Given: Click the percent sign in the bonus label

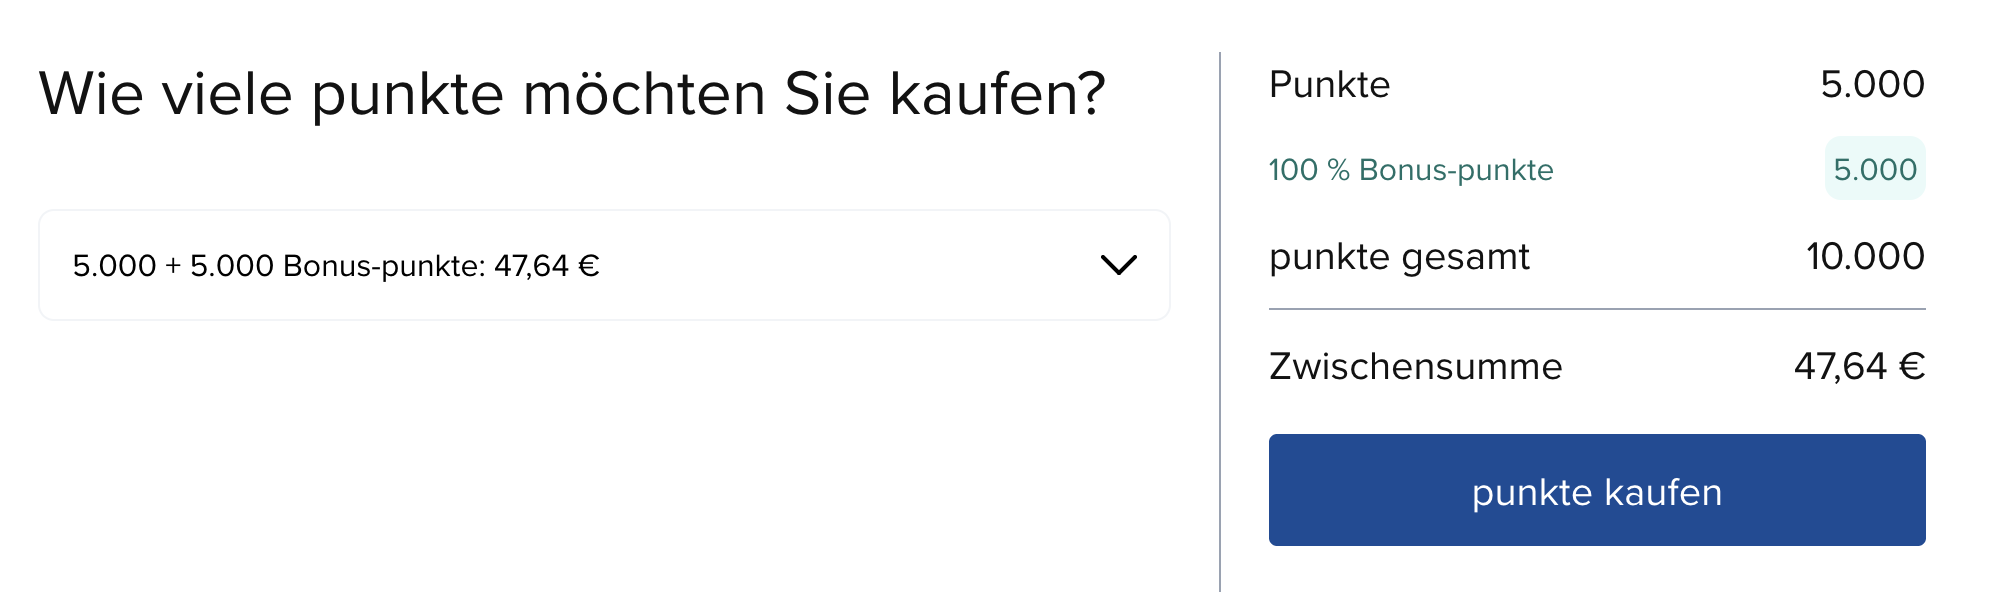Looking at the screenshot, I should point(1338,170).
